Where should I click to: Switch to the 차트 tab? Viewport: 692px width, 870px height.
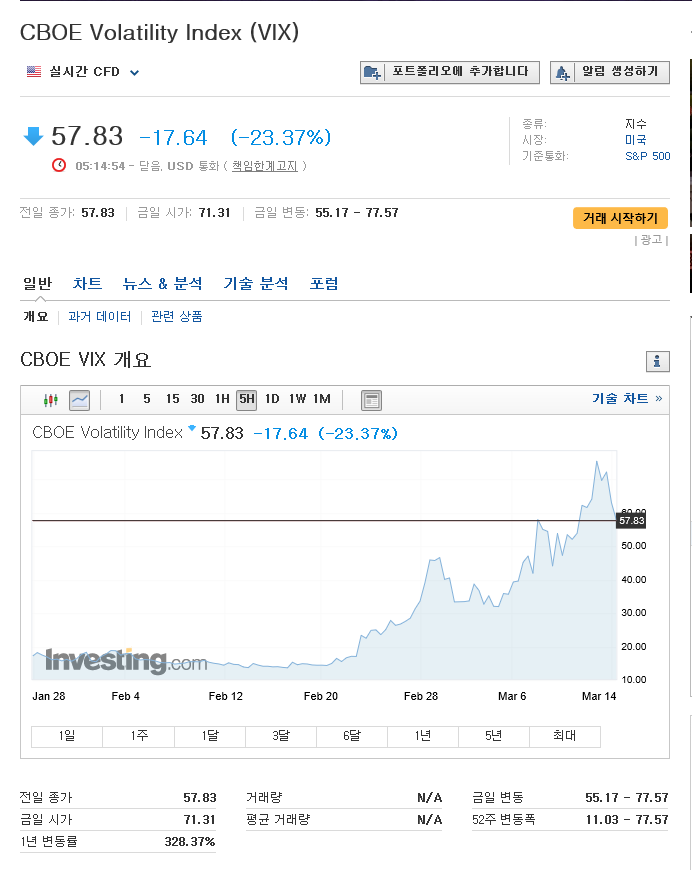(x=87, y=283)
